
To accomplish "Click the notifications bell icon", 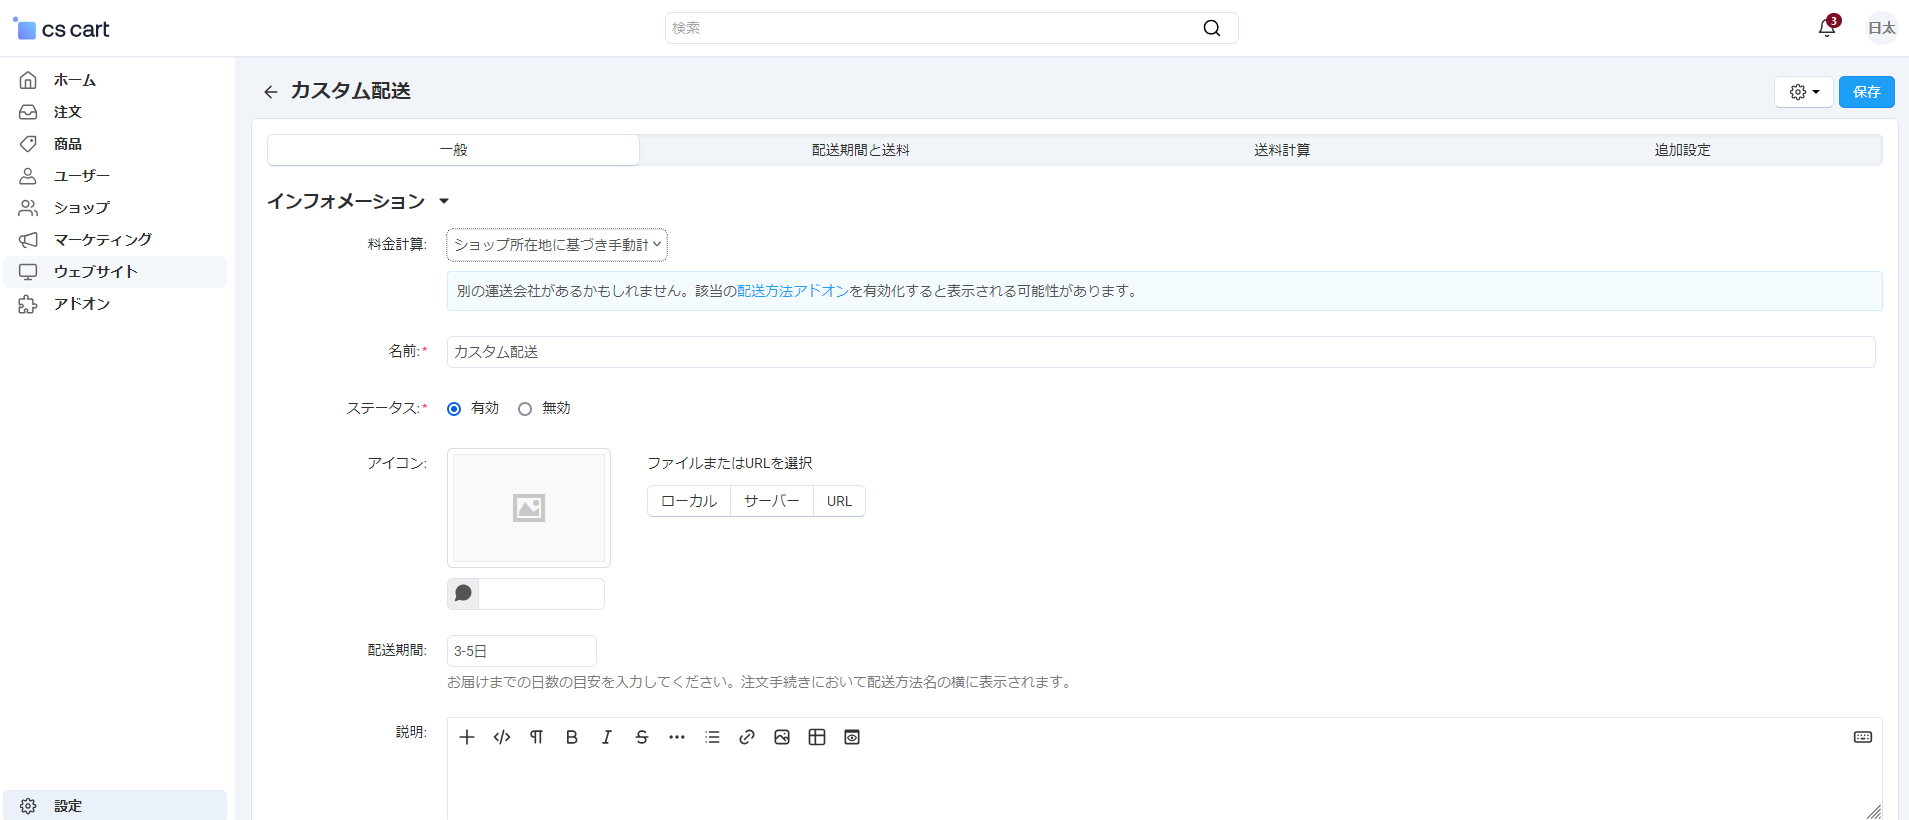I will (x=1826, y=28).
